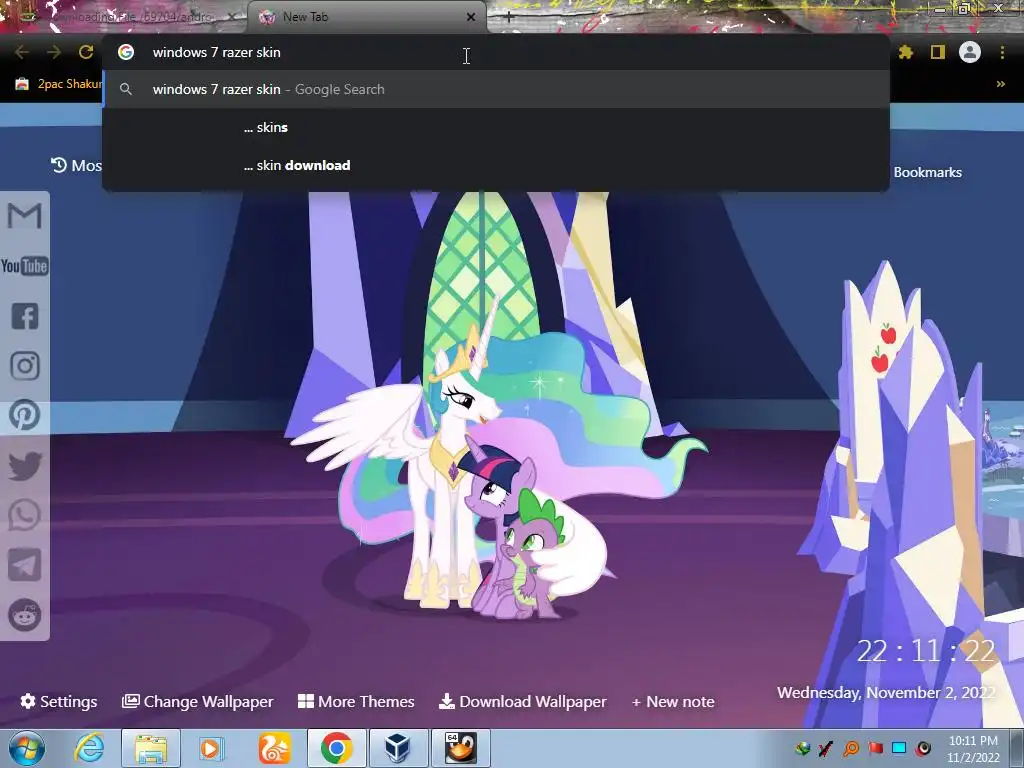
Task: Open Windows Media Player from the taskbar
Action: click(x=210, y=748)
